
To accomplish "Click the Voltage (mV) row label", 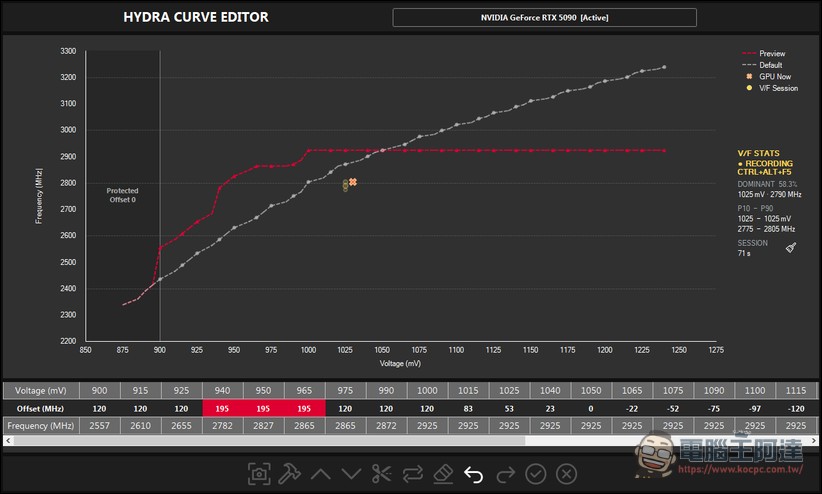I will point(40,391).
